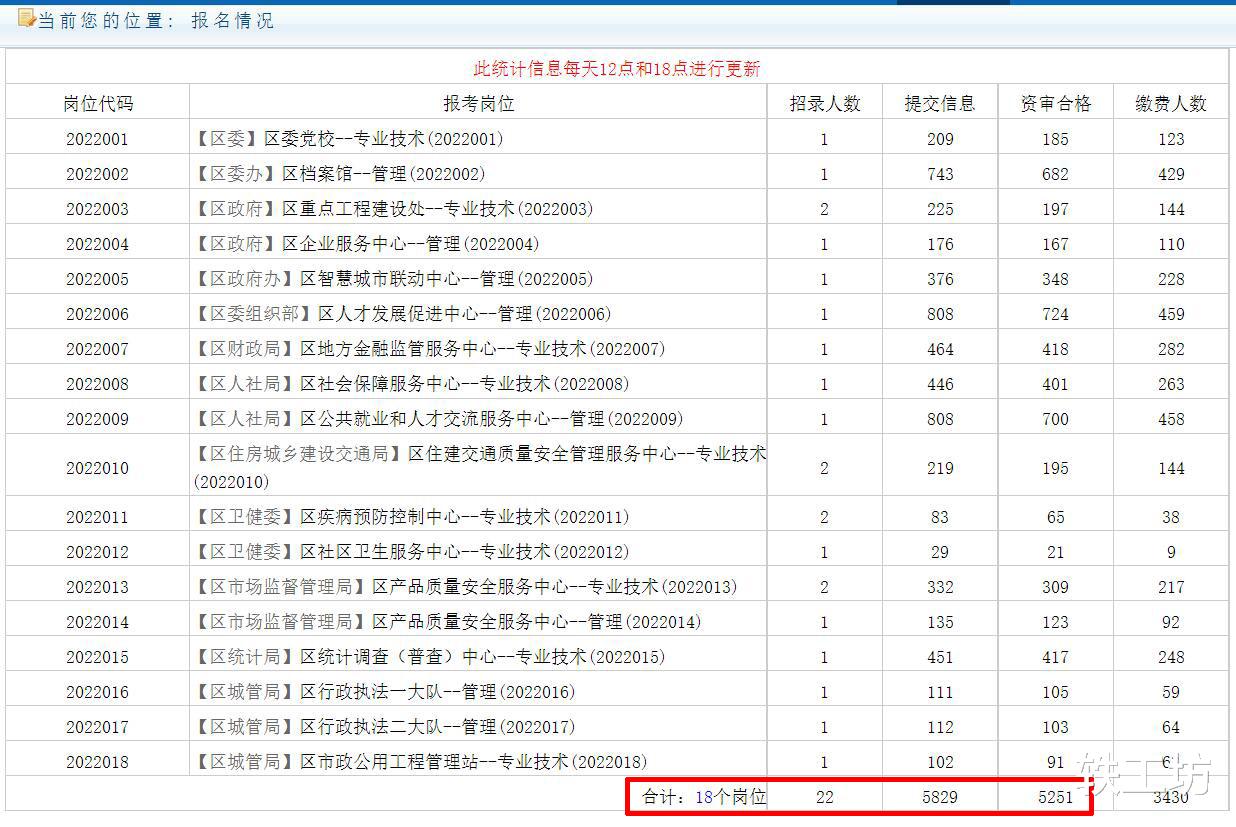Click the total submitted count 5829
Viewport: 1236px width, 827px height.
pyautogui.click(x=939, y=795)
